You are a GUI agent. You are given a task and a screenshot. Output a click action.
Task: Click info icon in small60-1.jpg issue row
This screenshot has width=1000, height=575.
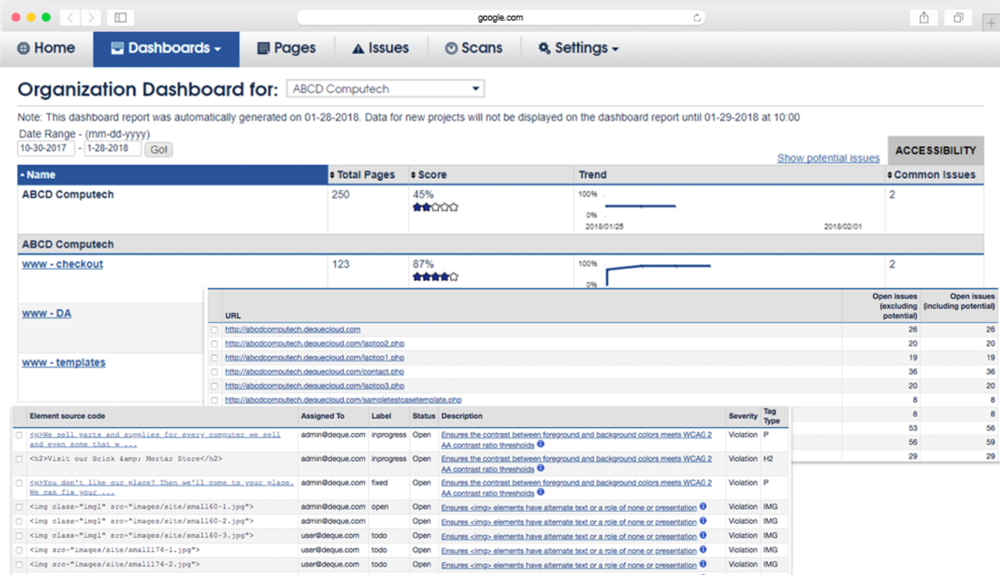[703, 506]
